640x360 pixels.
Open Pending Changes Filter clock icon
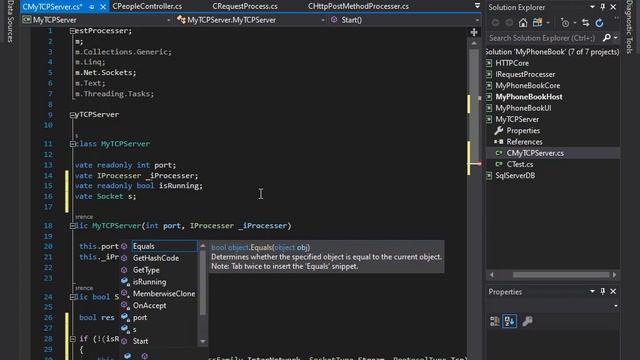[x=565, y=23]
